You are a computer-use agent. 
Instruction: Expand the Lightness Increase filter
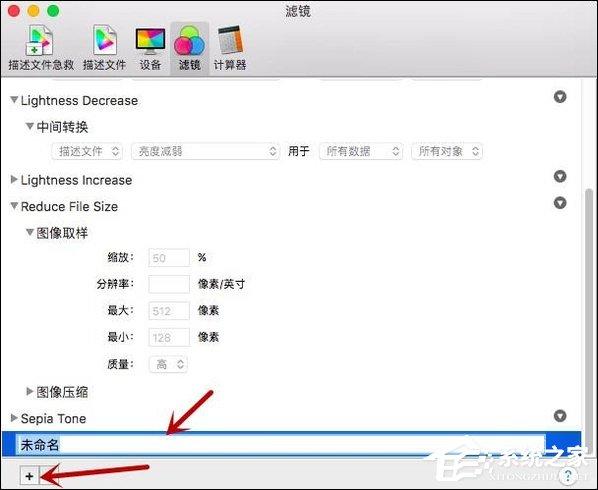[14, 179]
